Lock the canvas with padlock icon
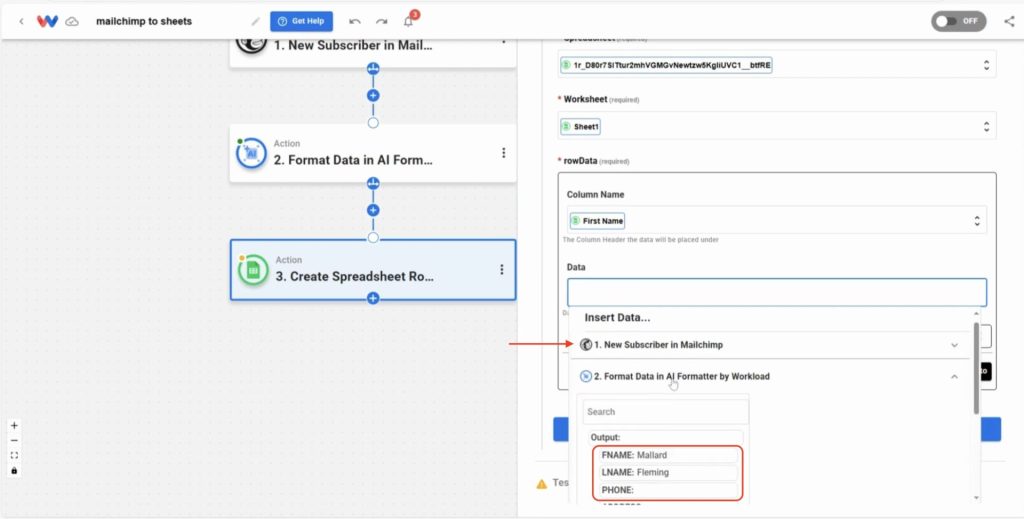The width and height of the screenshot is (1024, 519). pyautogui.click(x=14, y=471)
